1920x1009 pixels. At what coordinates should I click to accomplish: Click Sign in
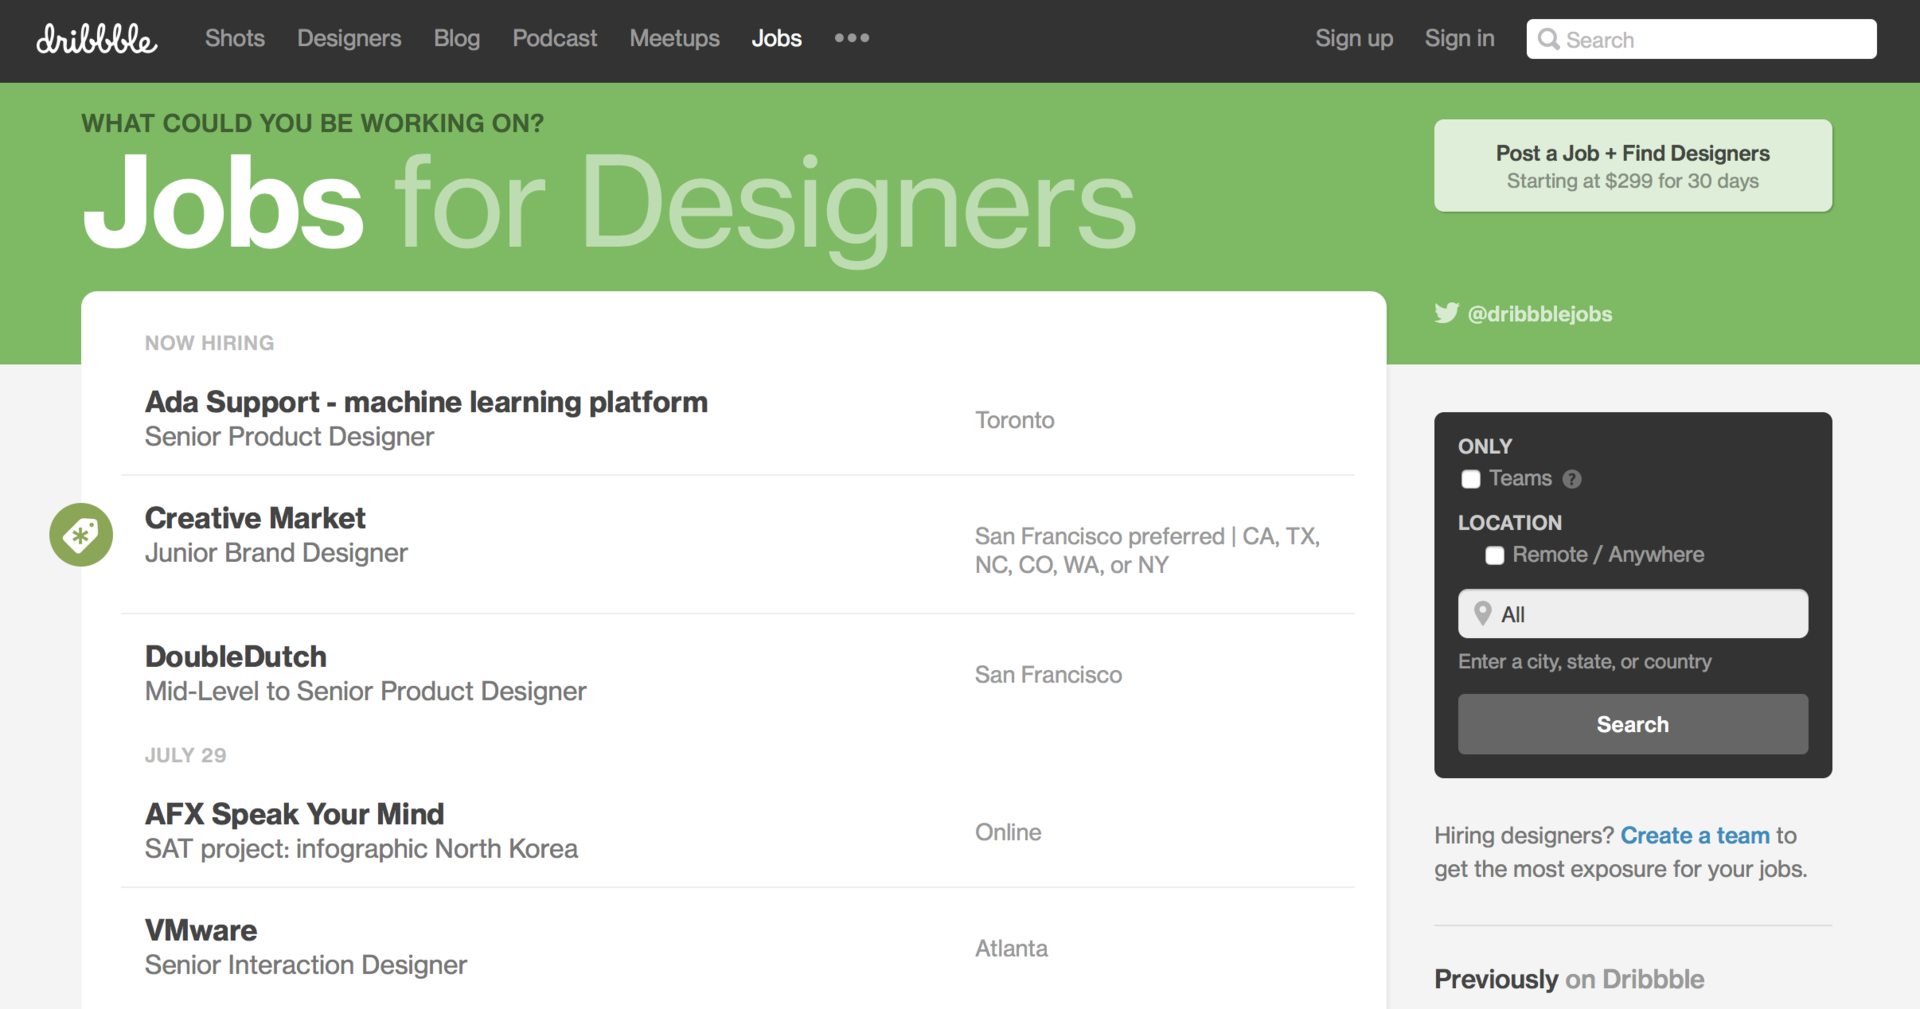pyautogui.click(x=1460, y=38)
